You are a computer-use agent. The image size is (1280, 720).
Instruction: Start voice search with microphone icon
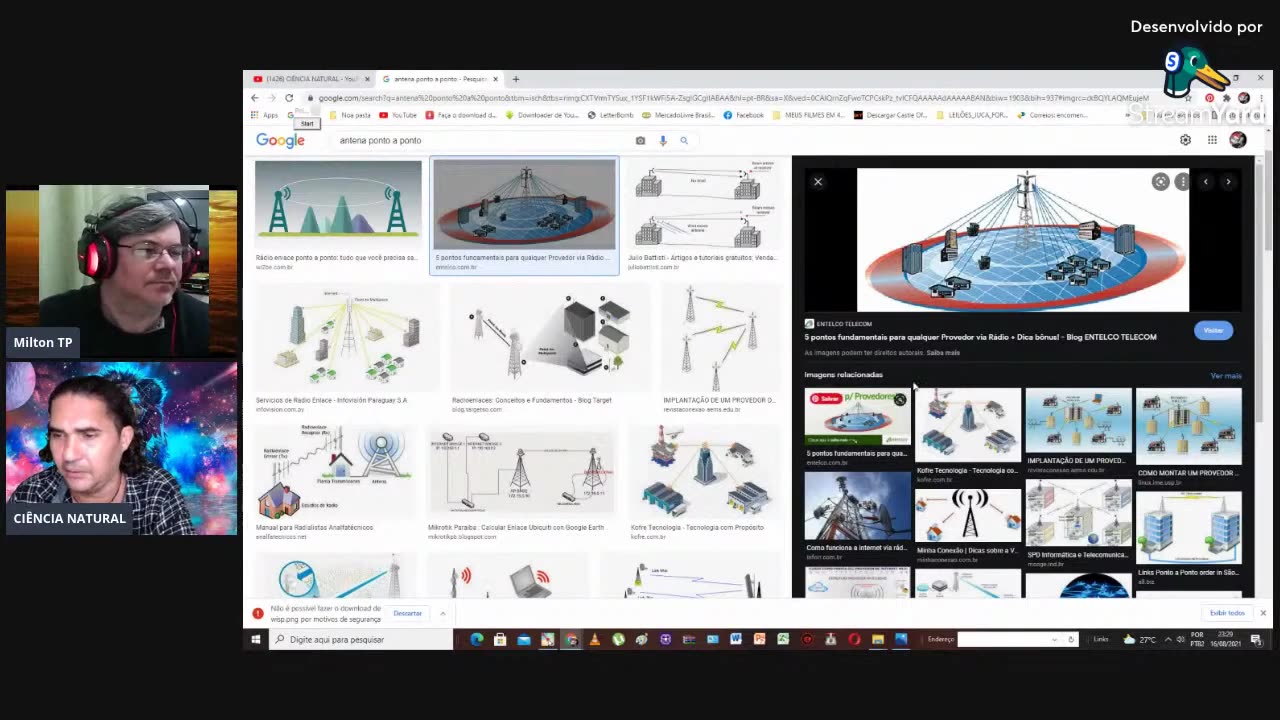click(x=662, y=140)
